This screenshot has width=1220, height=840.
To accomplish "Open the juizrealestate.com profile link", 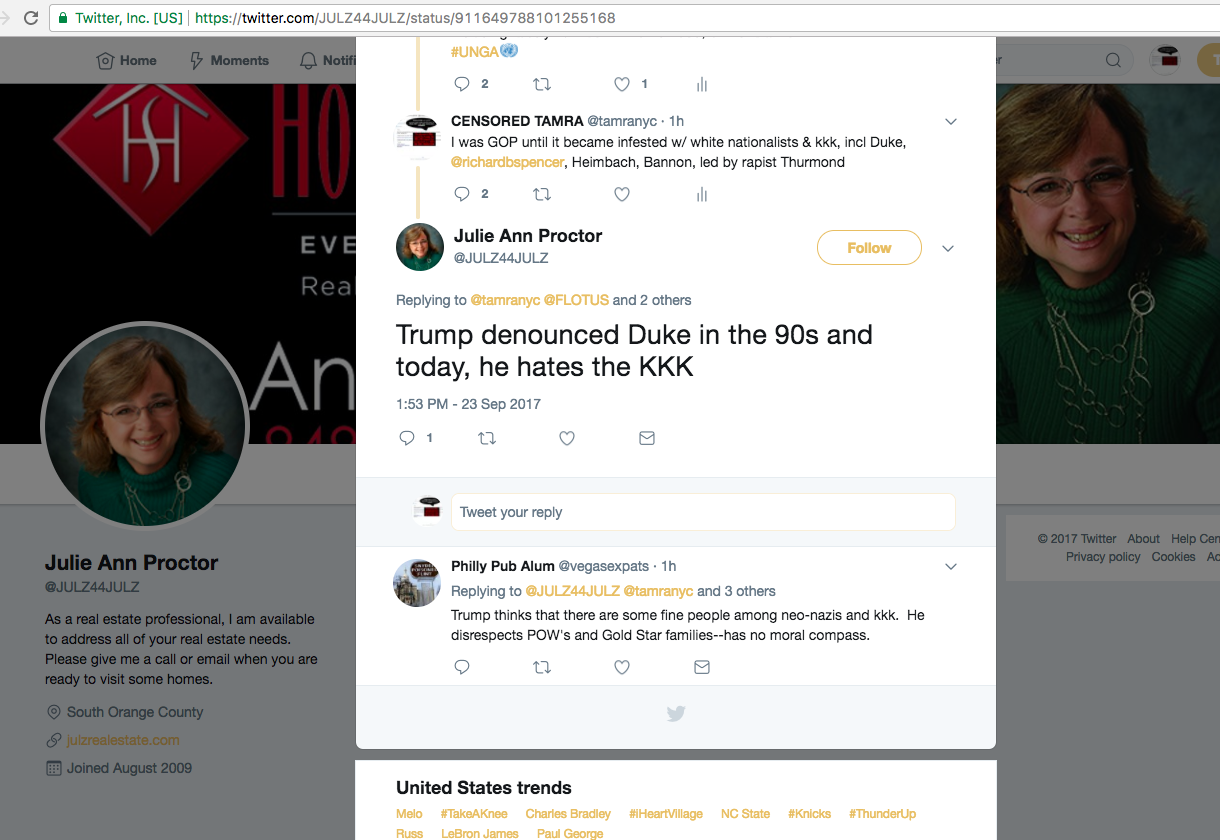I will [x=123, y=741].
